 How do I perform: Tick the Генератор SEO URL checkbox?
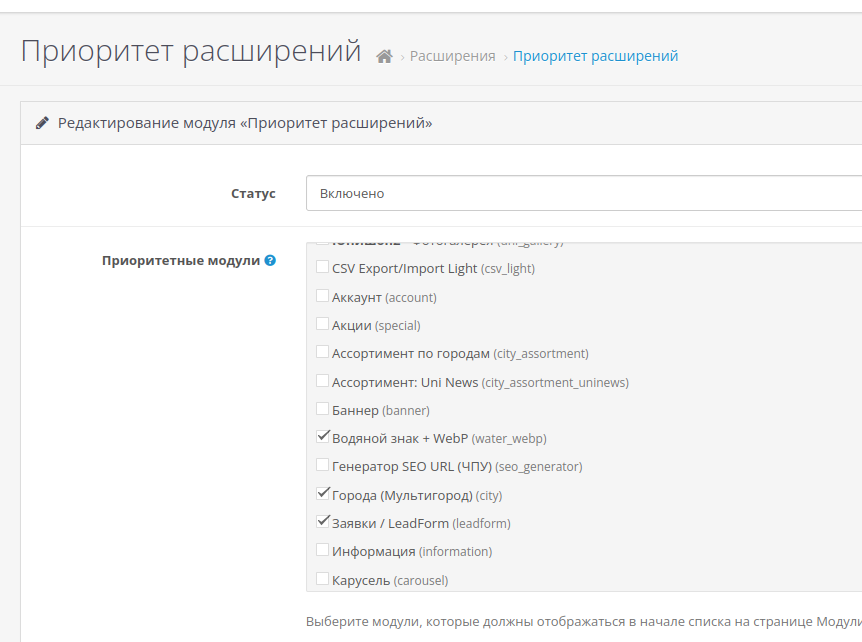323,465
